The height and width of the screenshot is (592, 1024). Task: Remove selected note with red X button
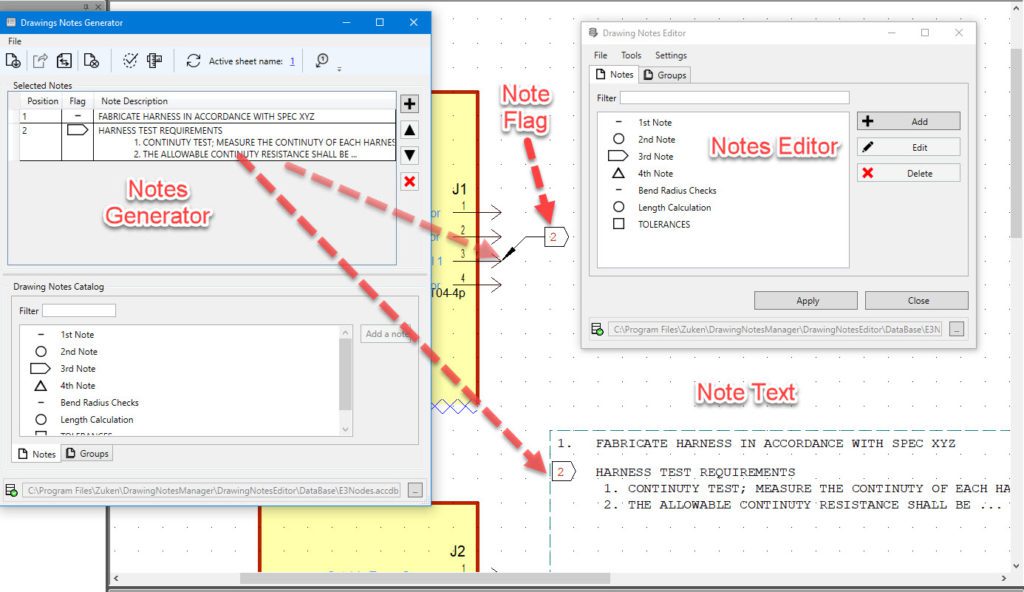(x=409, y=181)
